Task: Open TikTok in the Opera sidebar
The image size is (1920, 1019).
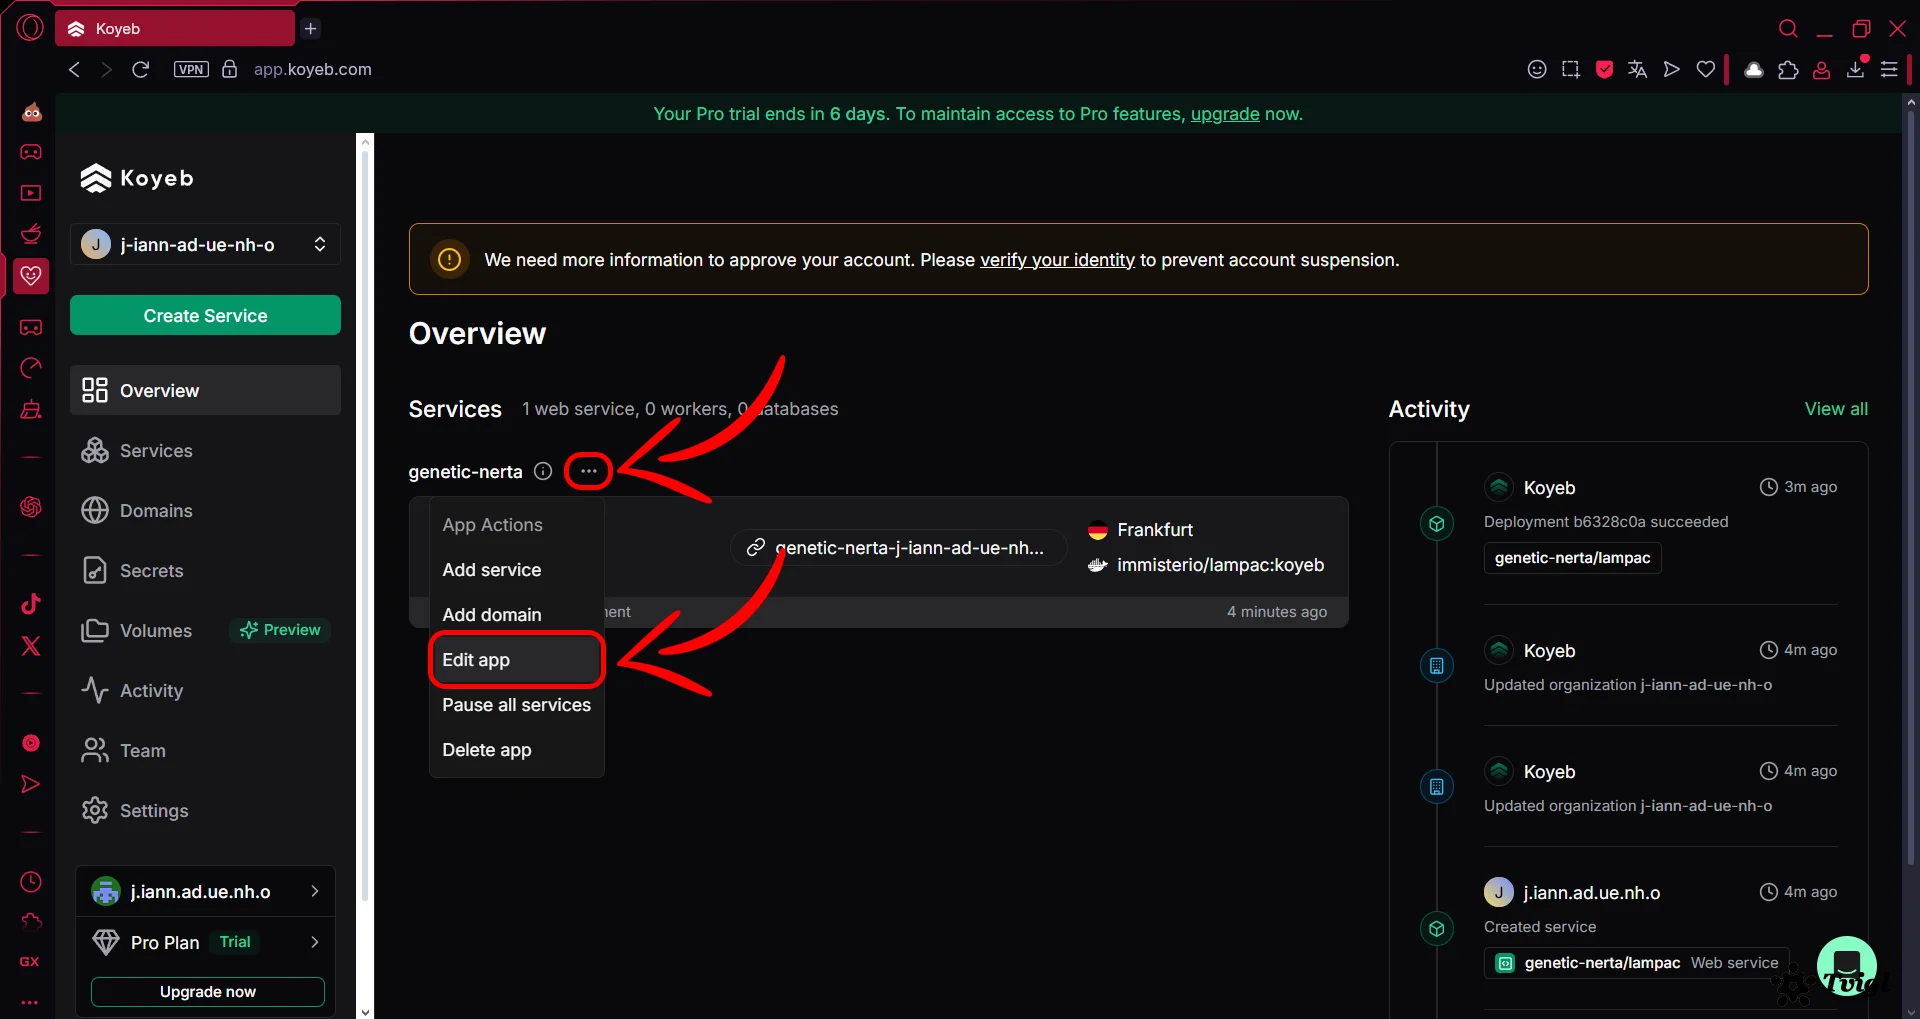Action: (x=31, y=603)
